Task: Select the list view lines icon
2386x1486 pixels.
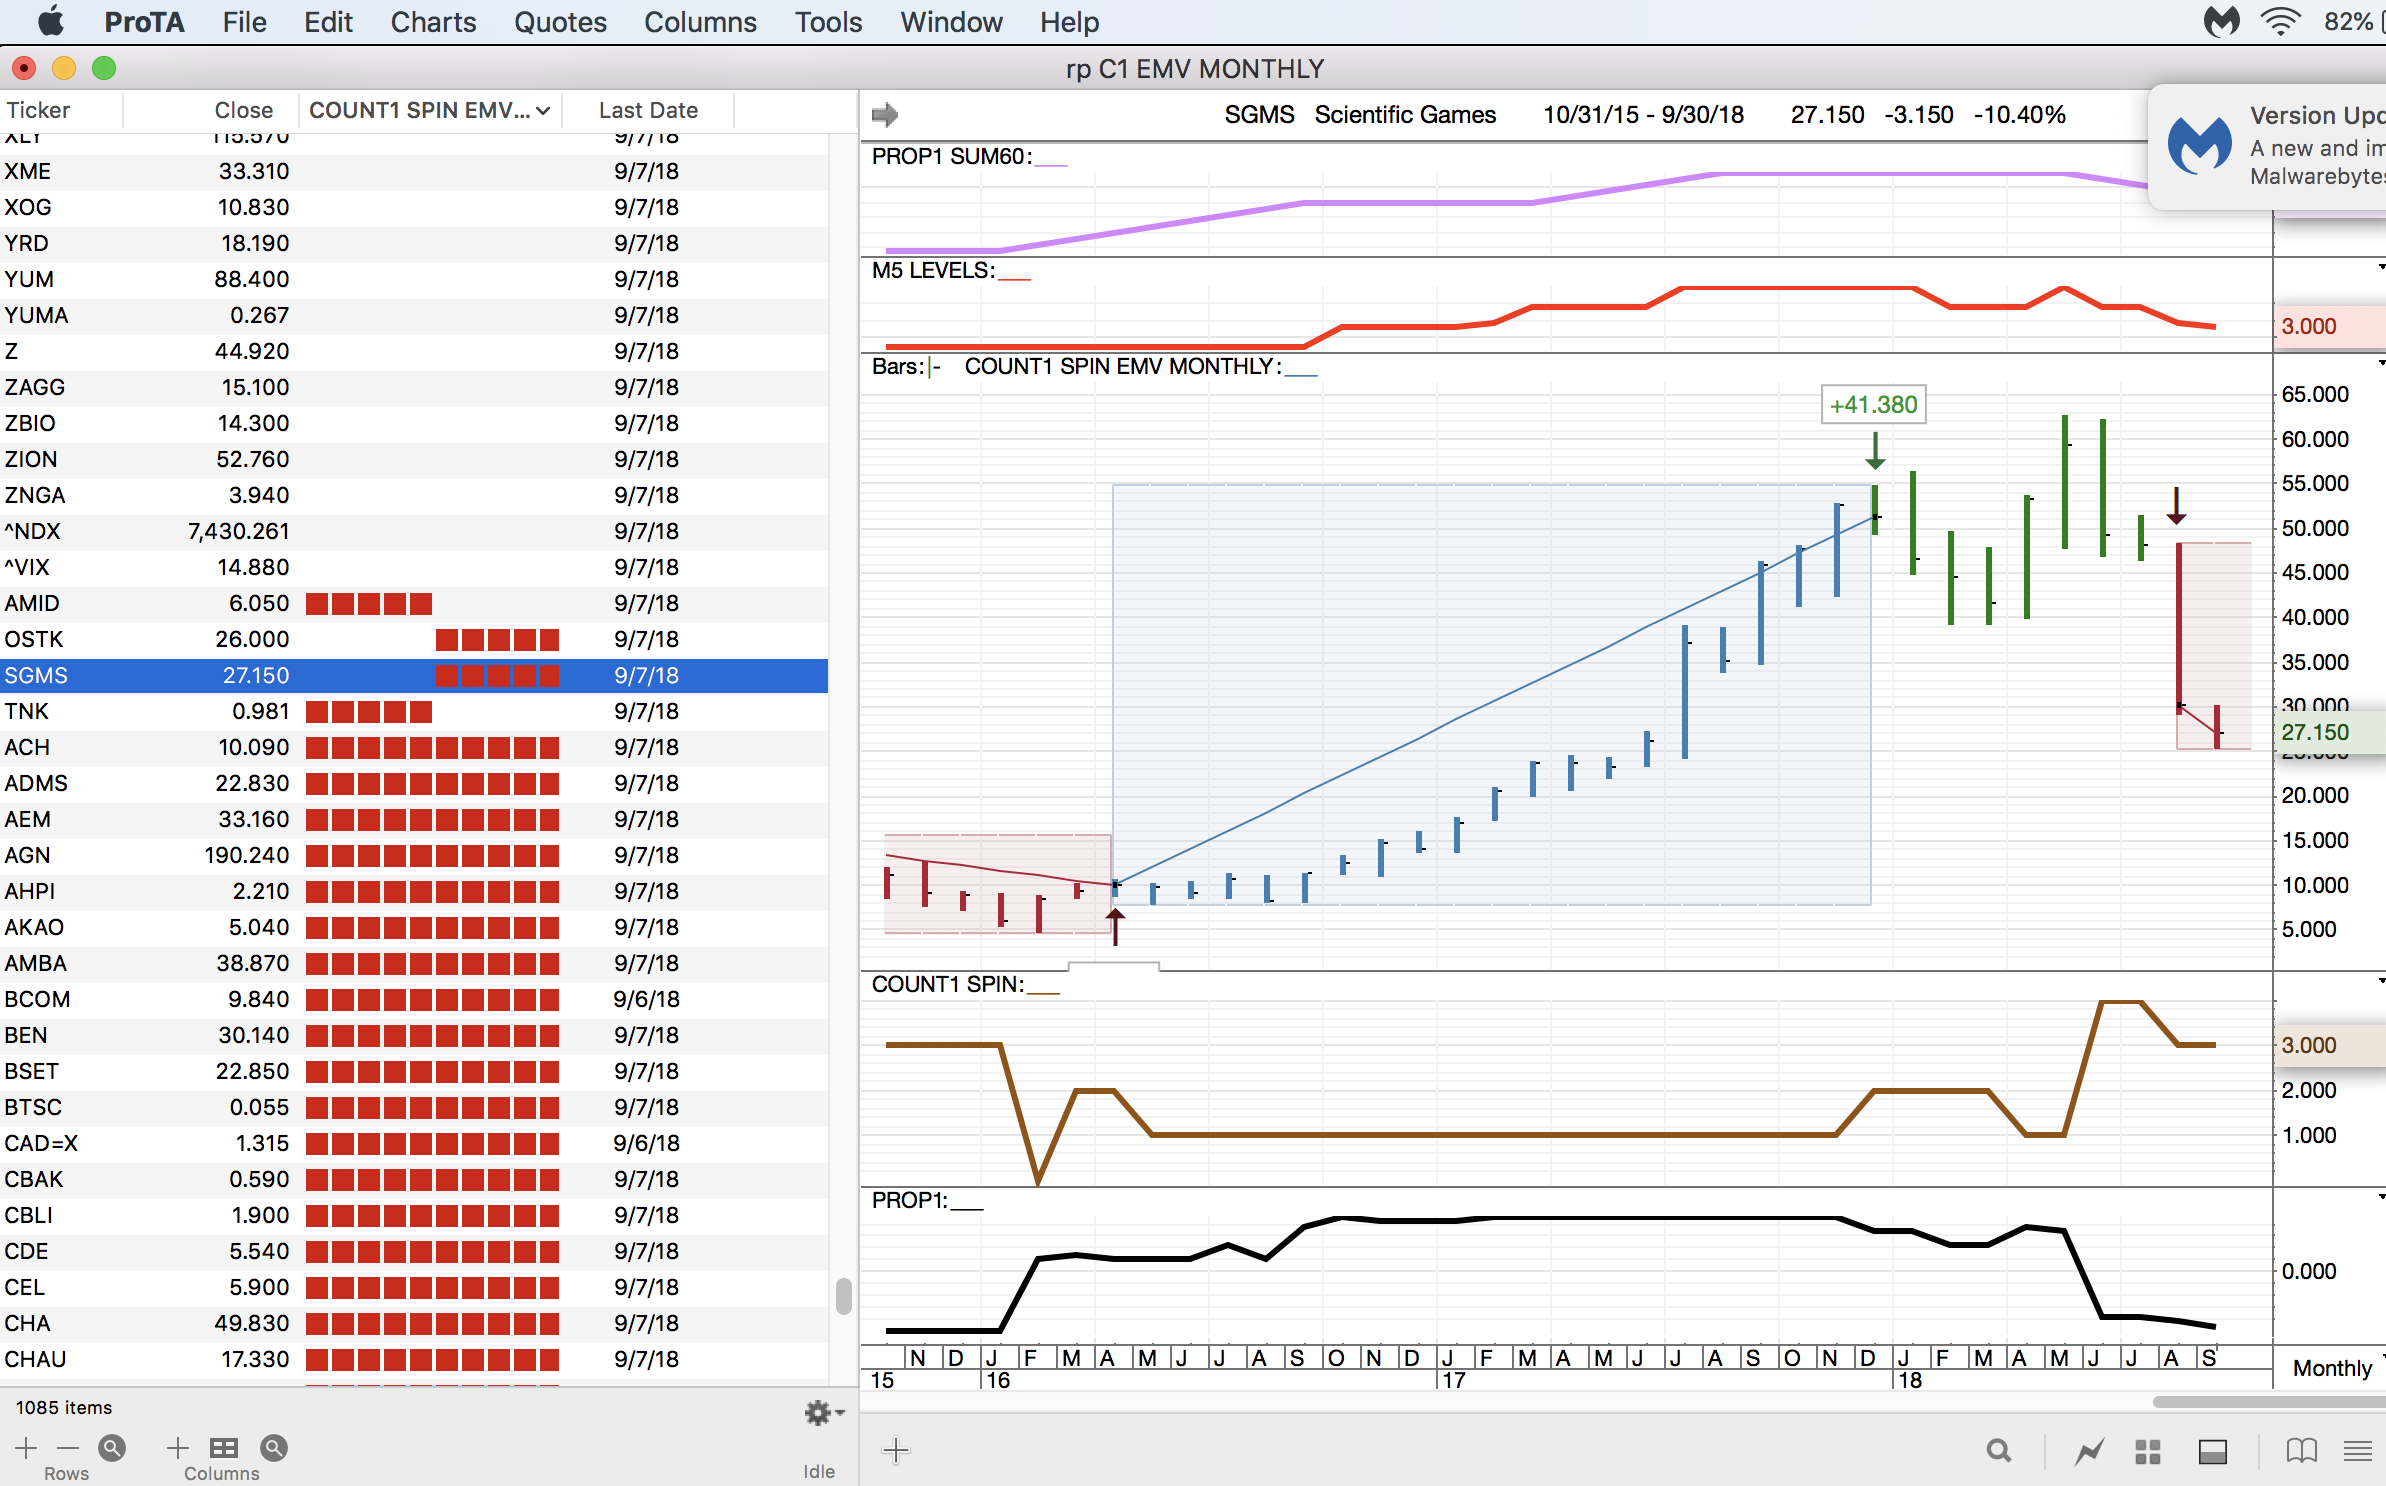Action: [x=2360, y=1450]
